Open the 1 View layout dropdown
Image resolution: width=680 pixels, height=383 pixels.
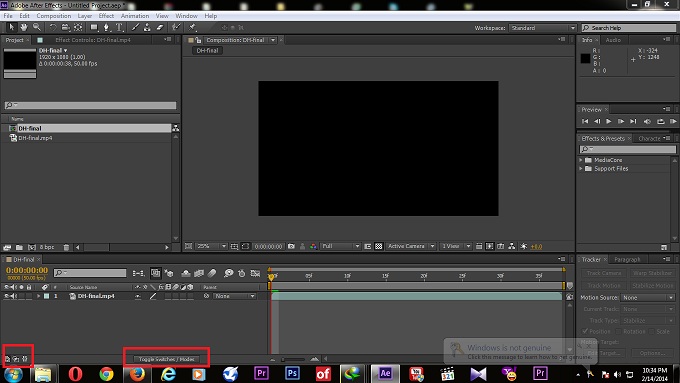456,246
